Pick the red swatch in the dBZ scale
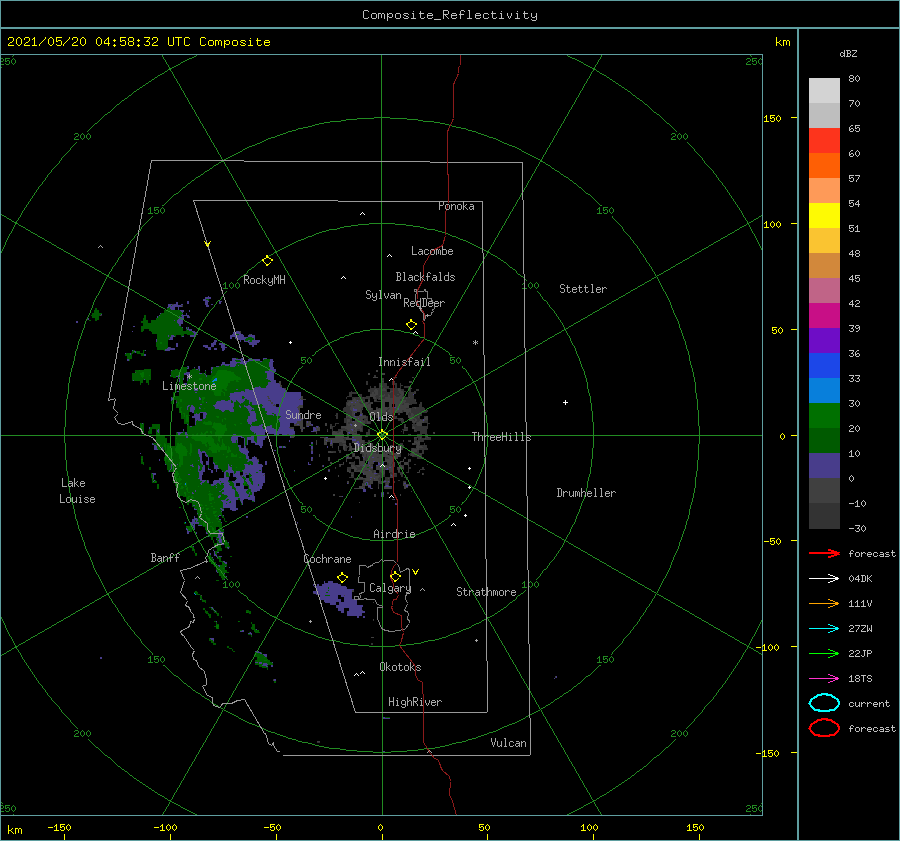Image resolution: width=900 pixels, height=841 pixels. click(x=824, y=141)
